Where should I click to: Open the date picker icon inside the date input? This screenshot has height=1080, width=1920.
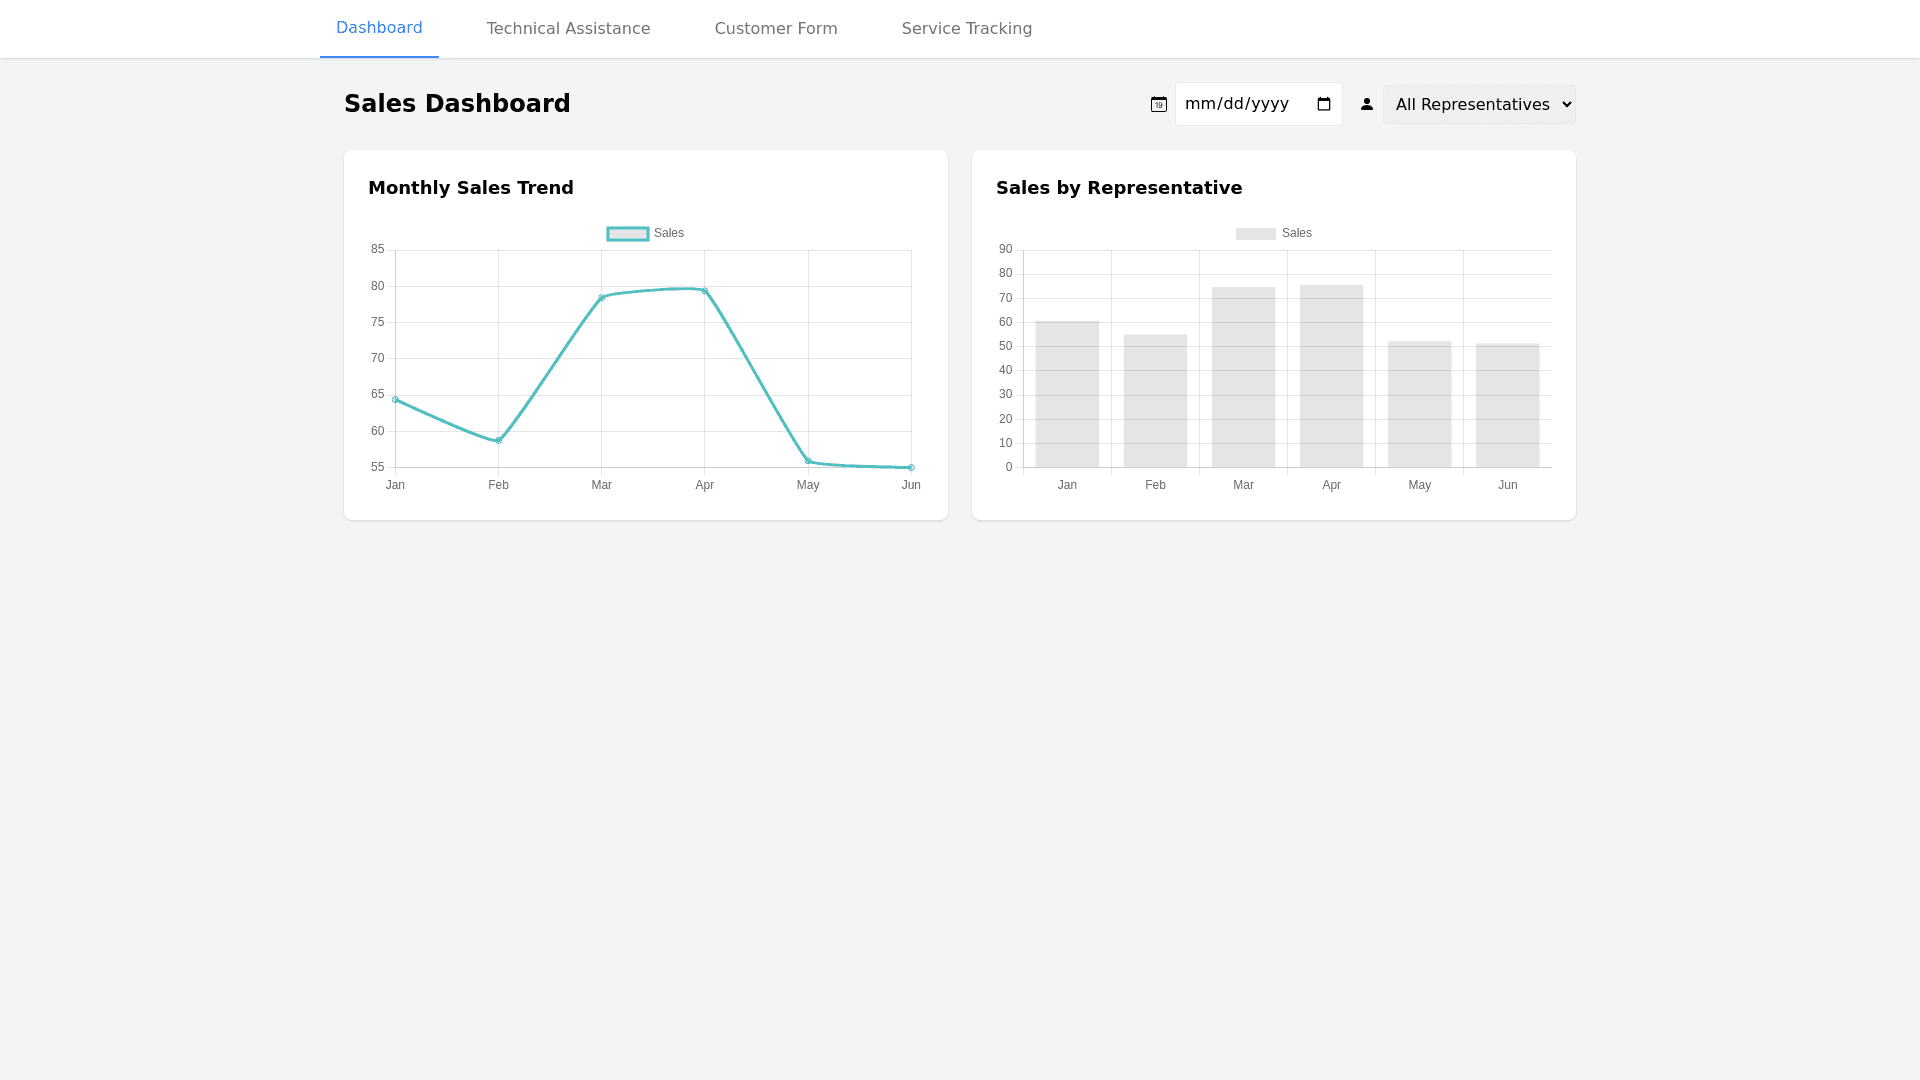coord(1324,104)
